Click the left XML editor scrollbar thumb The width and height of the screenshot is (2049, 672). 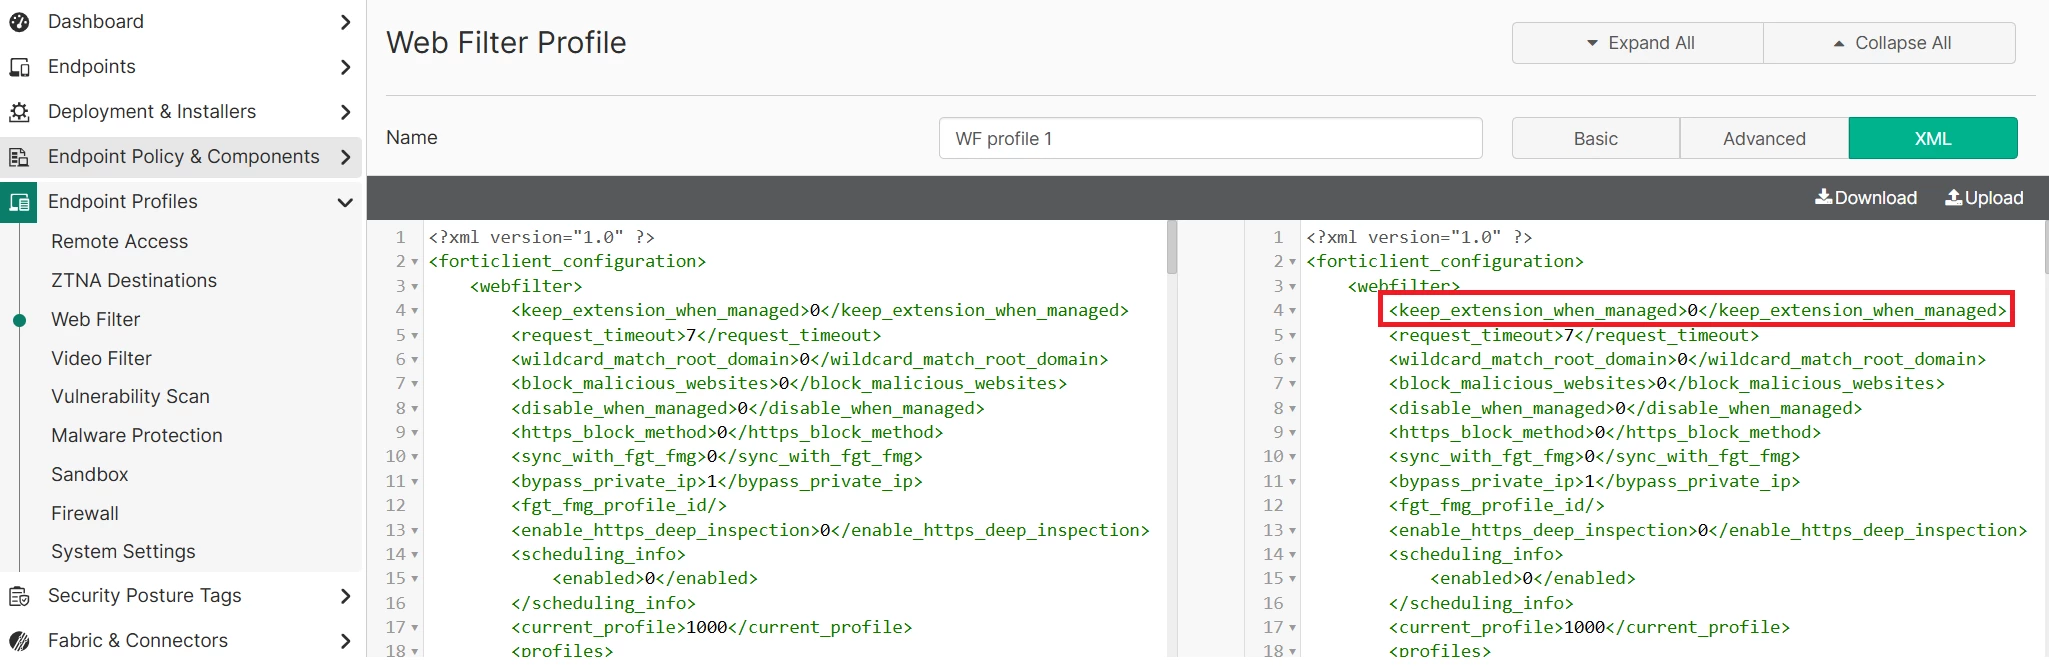click(1172, 247)
